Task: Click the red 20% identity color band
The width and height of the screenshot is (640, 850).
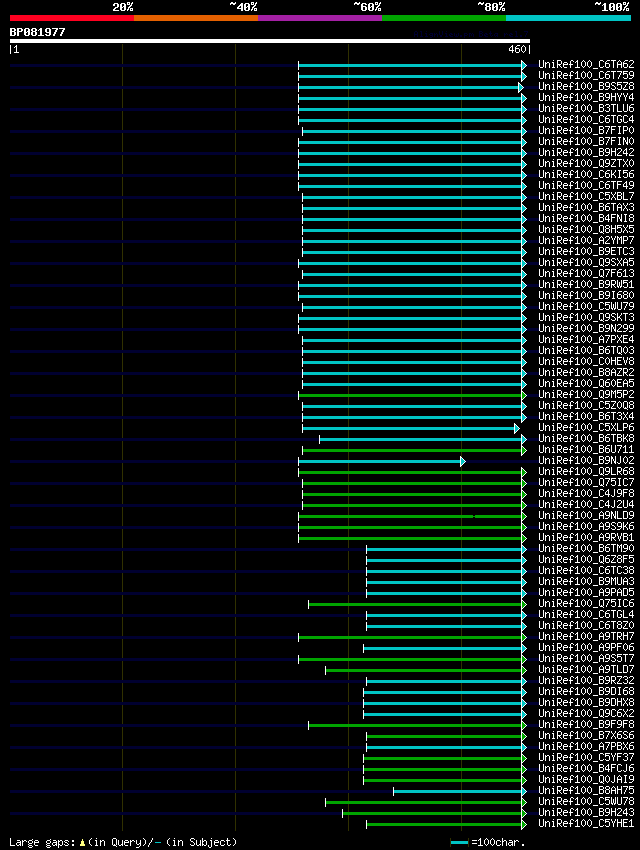Action: click(72, 18)
